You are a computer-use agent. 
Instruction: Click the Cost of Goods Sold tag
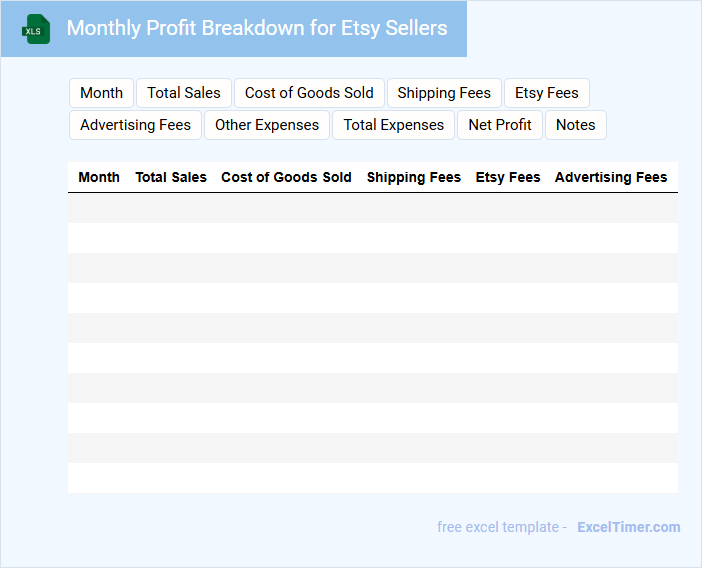click(x=309, y=93)
